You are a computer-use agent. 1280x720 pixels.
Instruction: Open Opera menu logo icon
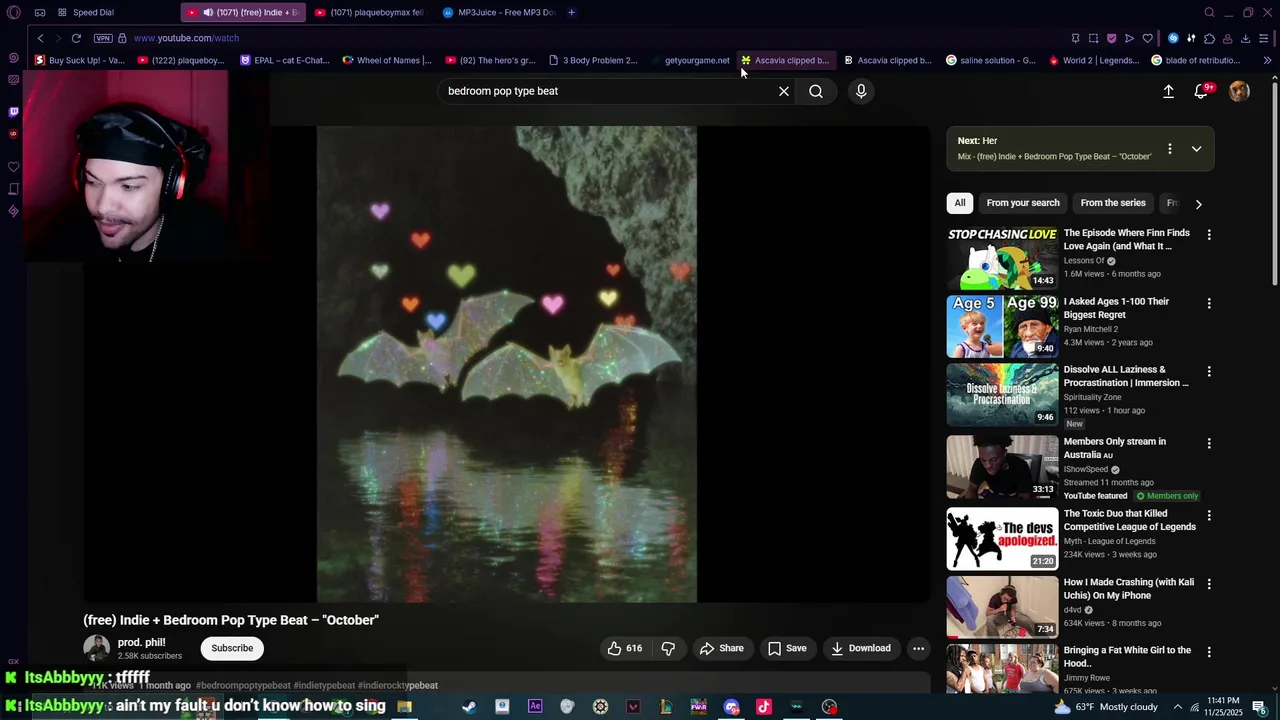pos(14,13)
